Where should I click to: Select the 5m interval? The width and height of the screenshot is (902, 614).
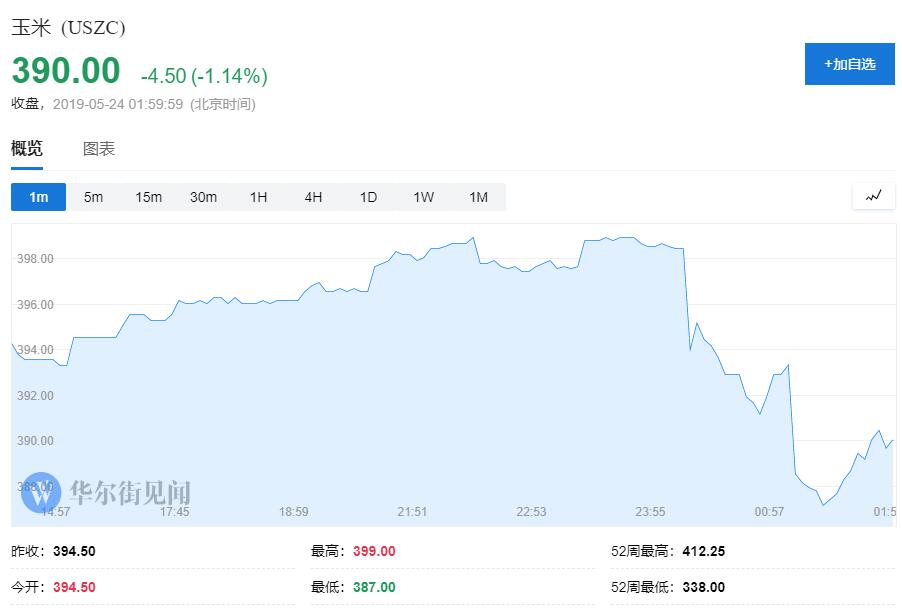pyautogui.click(x=93, y=197)
